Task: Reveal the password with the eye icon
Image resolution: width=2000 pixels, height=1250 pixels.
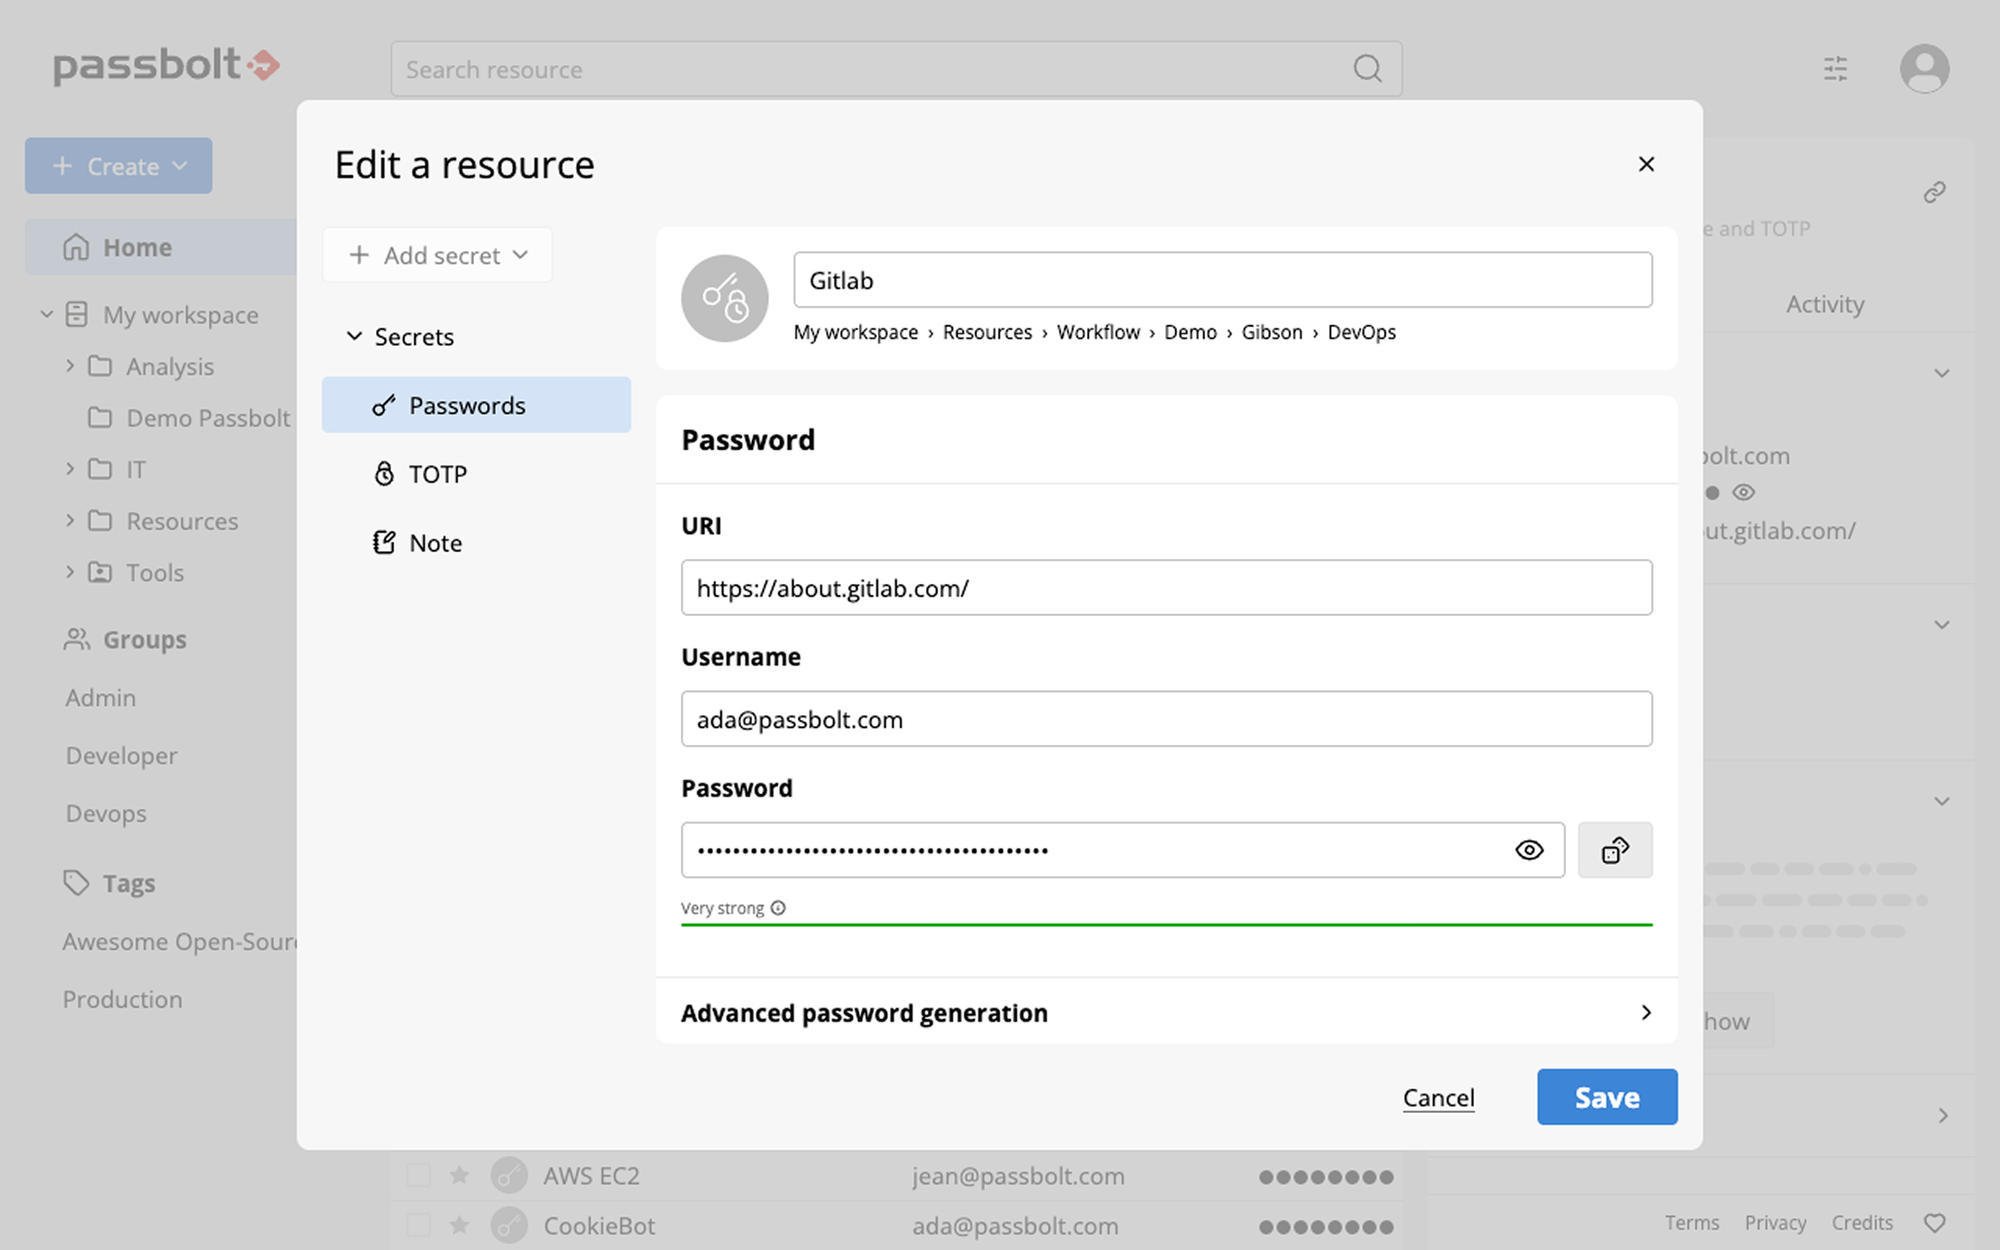Action: click(x=1529, y=850)
